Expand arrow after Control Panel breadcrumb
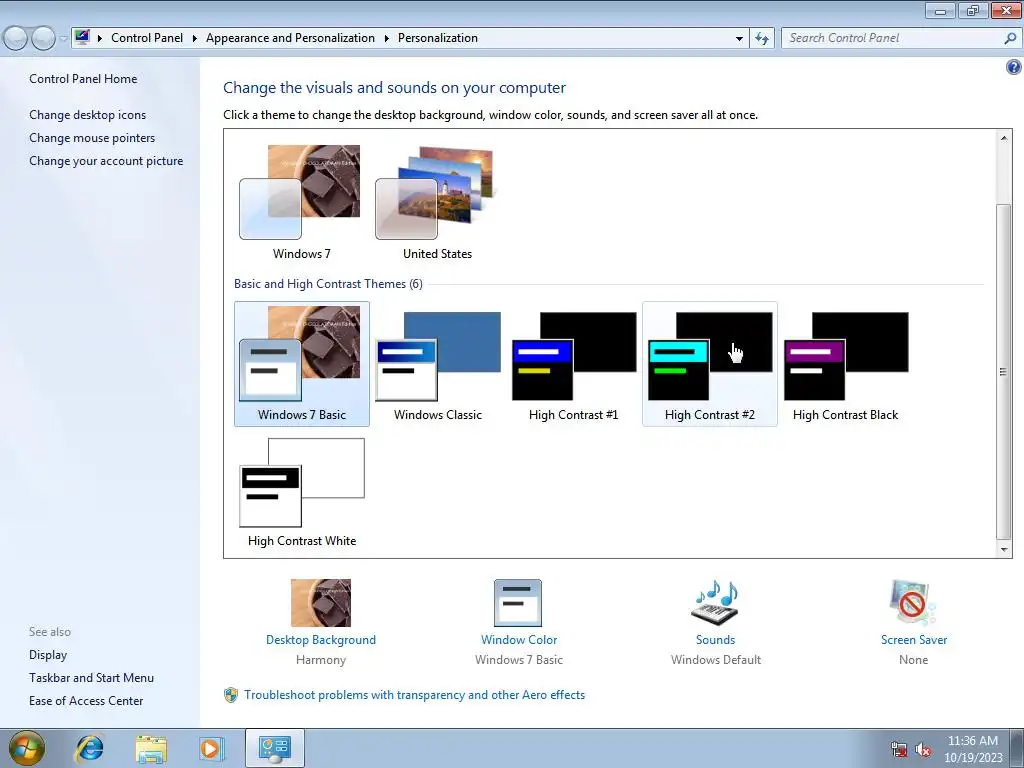The height and width of the screenshot is (768, 1024). 194,39
